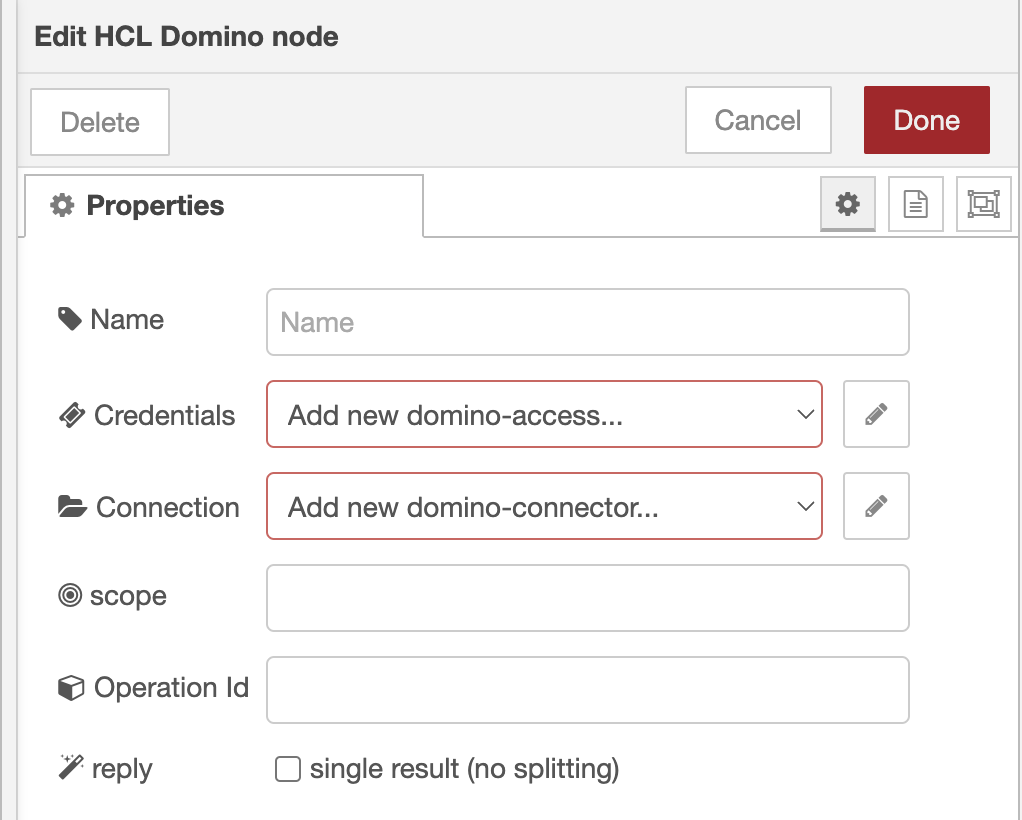Screen dimensions: 1022x820
Task: Edit Credentials with pencil button
Action: pos(876,414)
